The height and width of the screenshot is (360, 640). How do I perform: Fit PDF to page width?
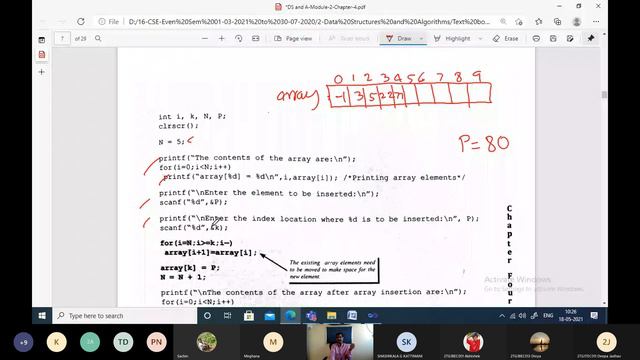[x=256, y=38]
